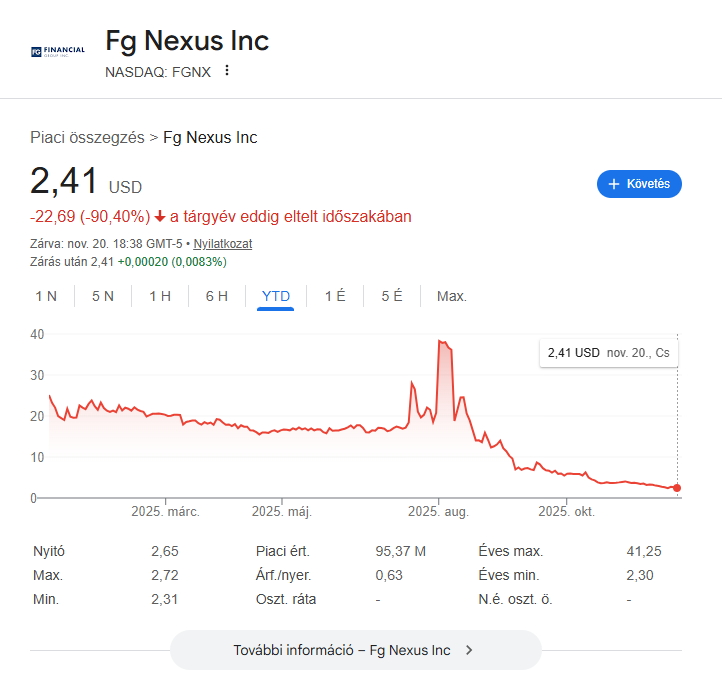Open the three-dot options menu beside FGNX

227,71
